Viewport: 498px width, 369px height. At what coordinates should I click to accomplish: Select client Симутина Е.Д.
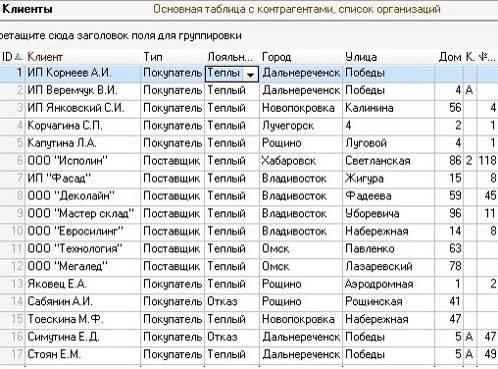pos(63,337)
